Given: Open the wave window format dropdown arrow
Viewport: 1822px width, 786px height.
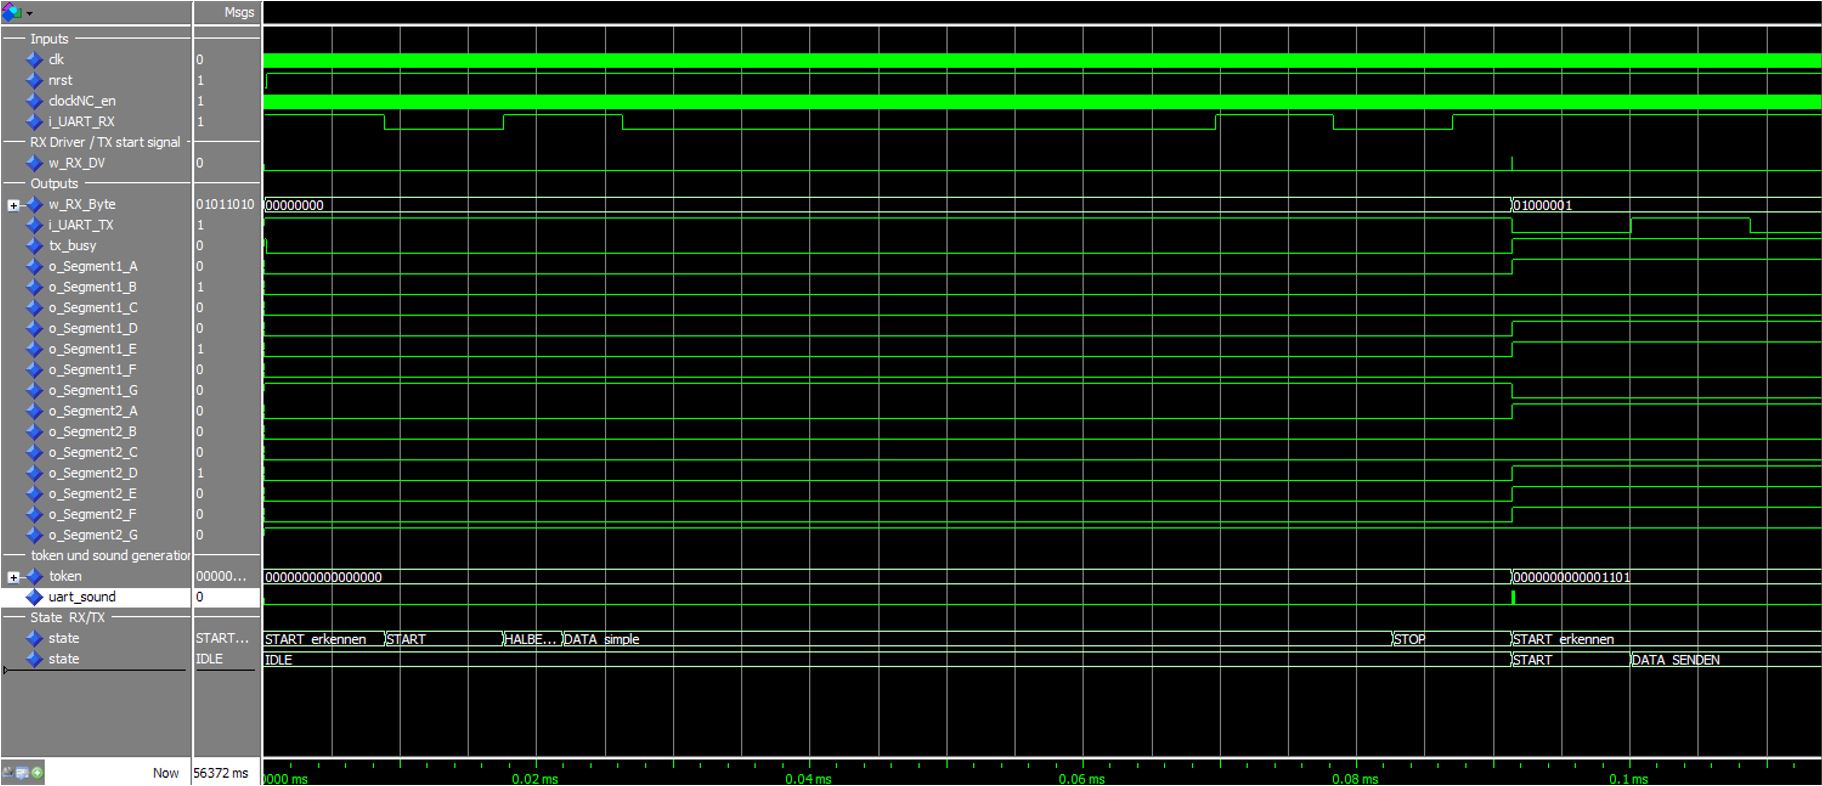Looking at the screenshot, I should (29, 13).
